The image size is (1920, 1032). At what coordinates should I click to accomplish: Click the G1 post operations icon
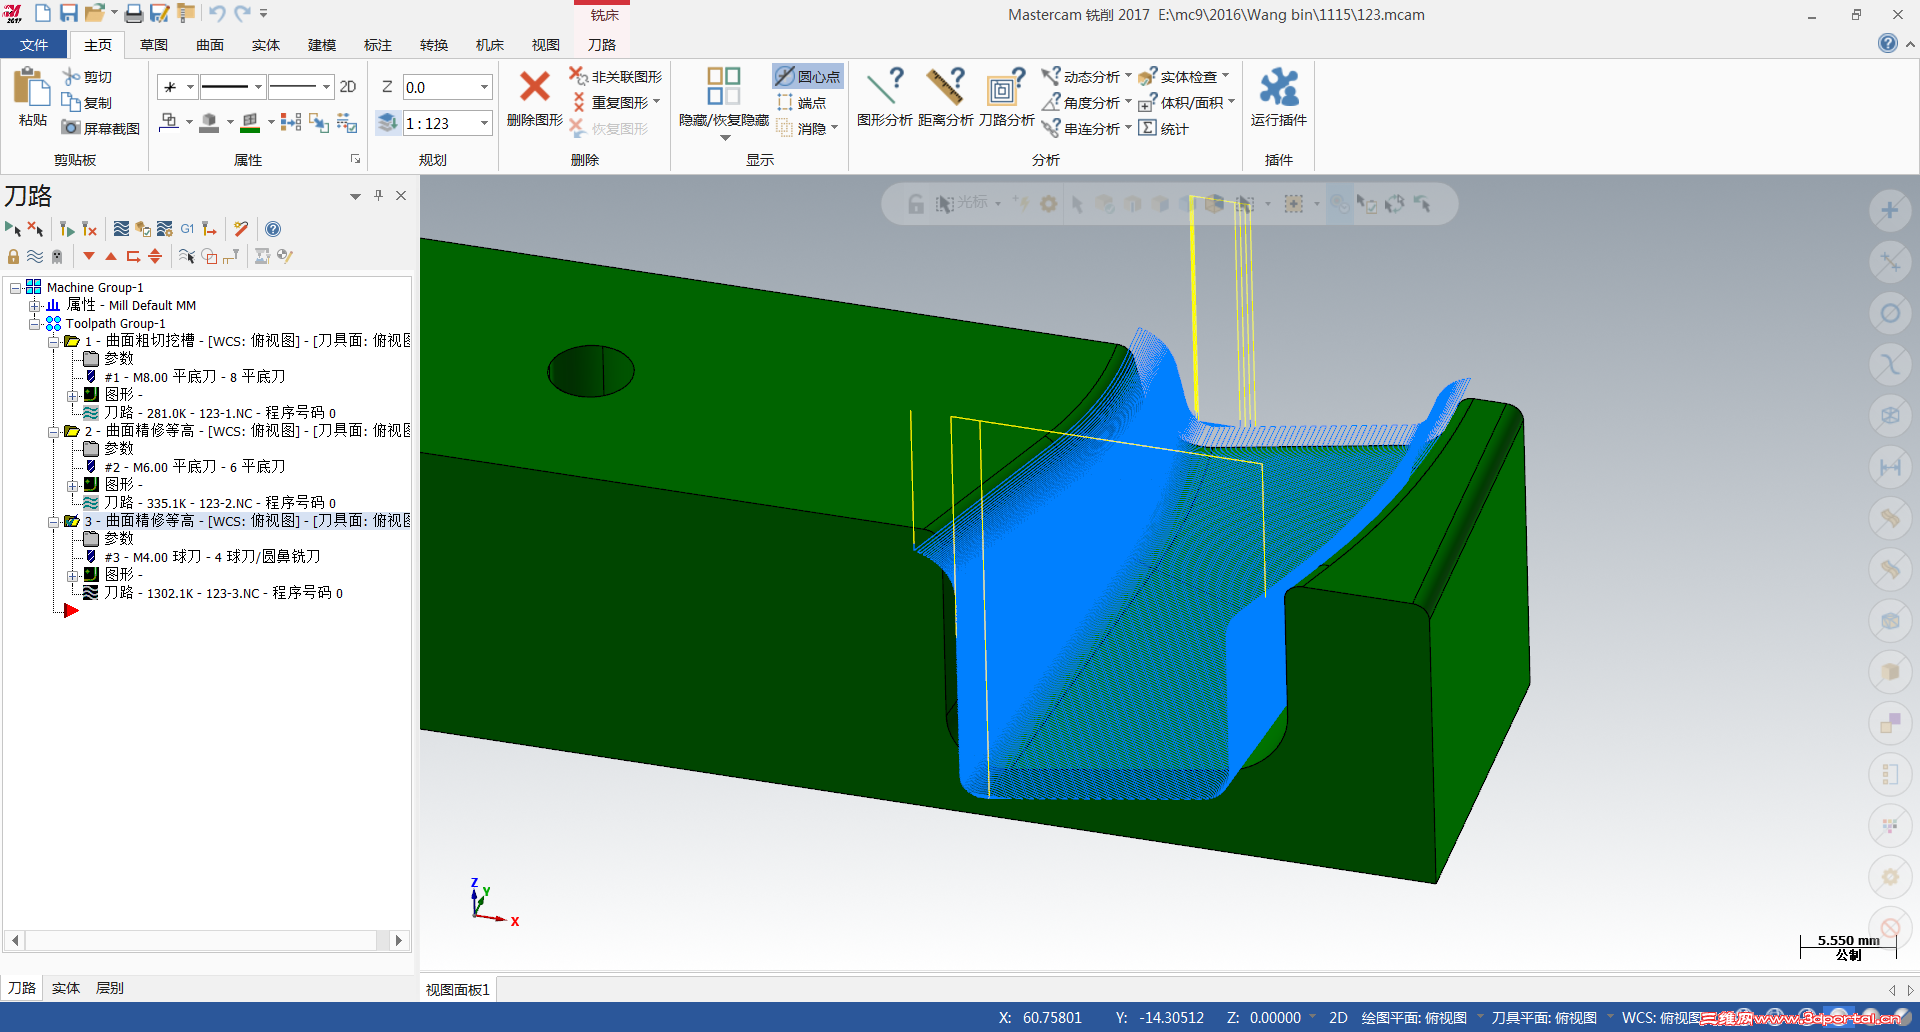(187, 229)
